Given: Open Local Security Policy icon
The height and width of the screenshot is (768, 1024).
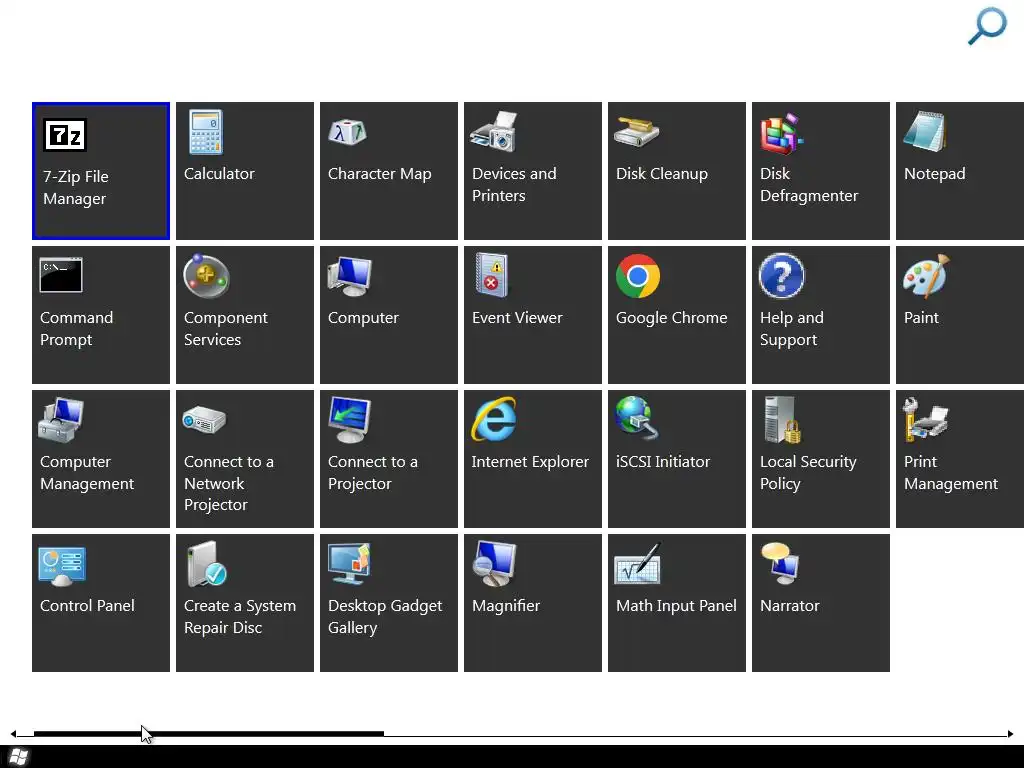Looking at the screenshot, I should click(x=782, y=421).
